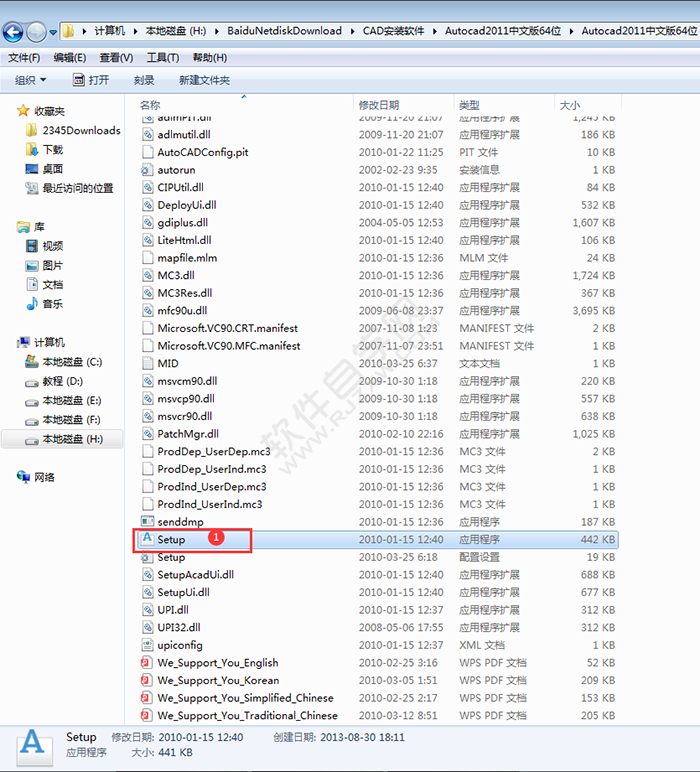Sort by 修改日期 column header
Image resolution: width=700 pixels, height=772 pixels.
coord(379,105)
